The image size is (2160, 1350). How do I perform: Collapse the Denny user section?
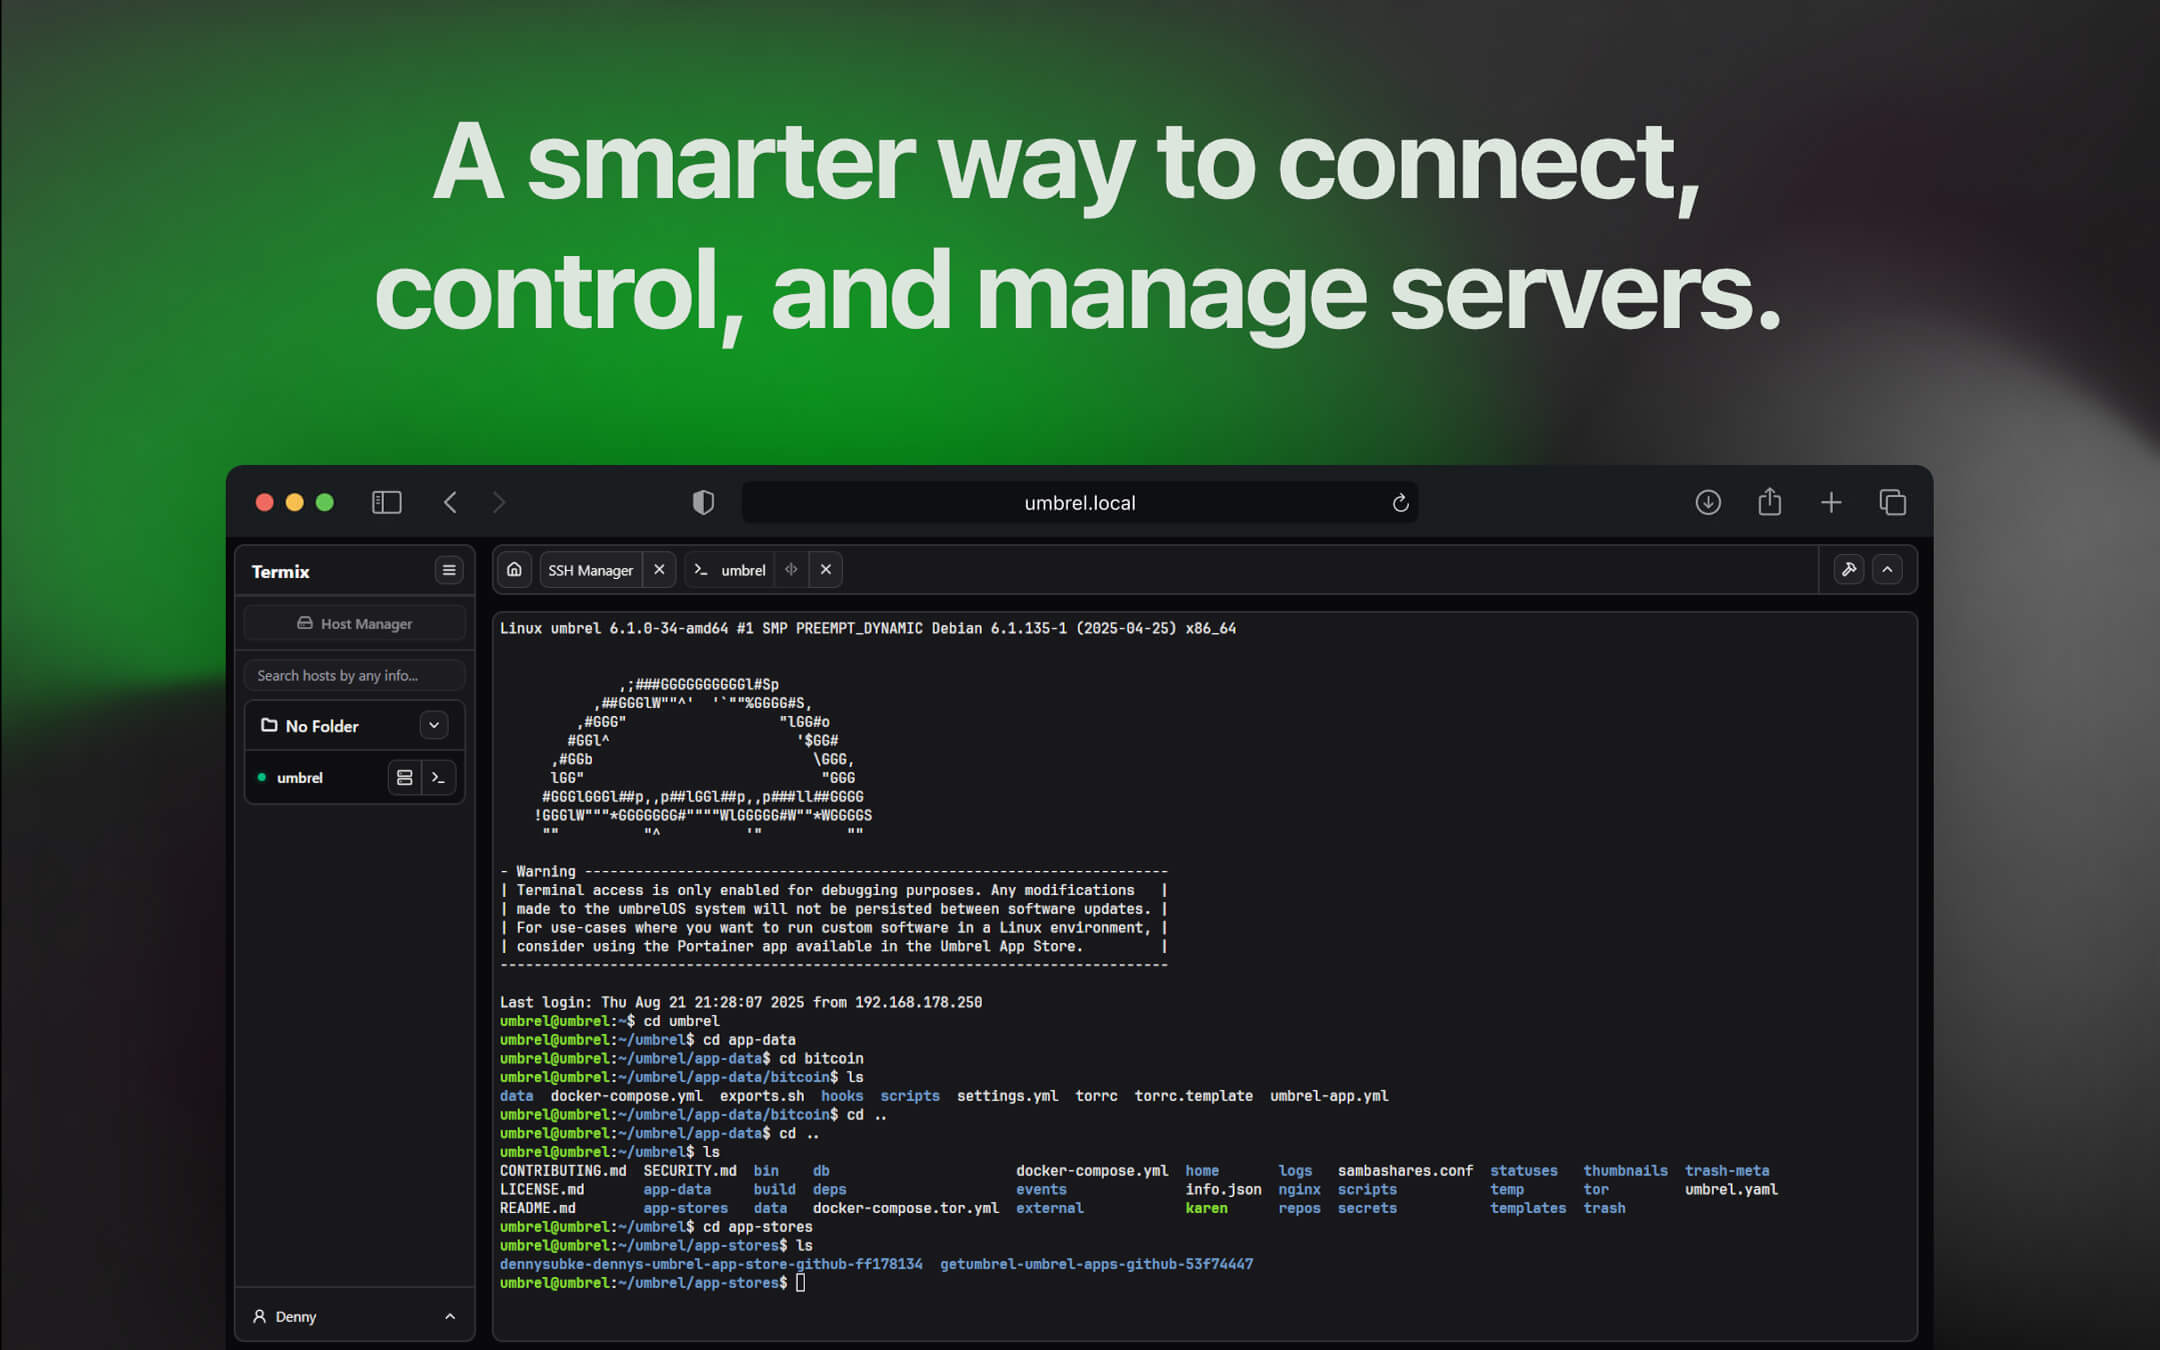pyautogui.click(x=450, y=1315)
